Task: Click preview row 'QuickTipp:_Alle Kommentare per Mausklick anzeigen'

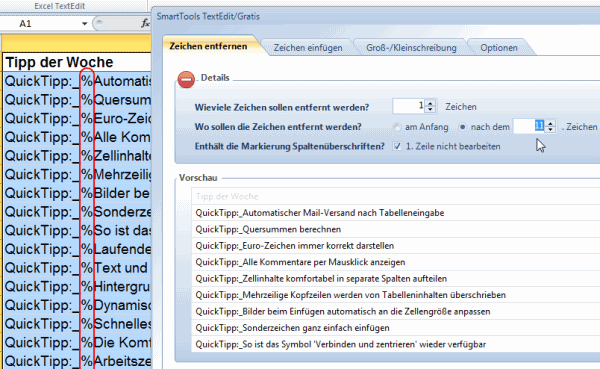Action: click(x=396, y=262)
